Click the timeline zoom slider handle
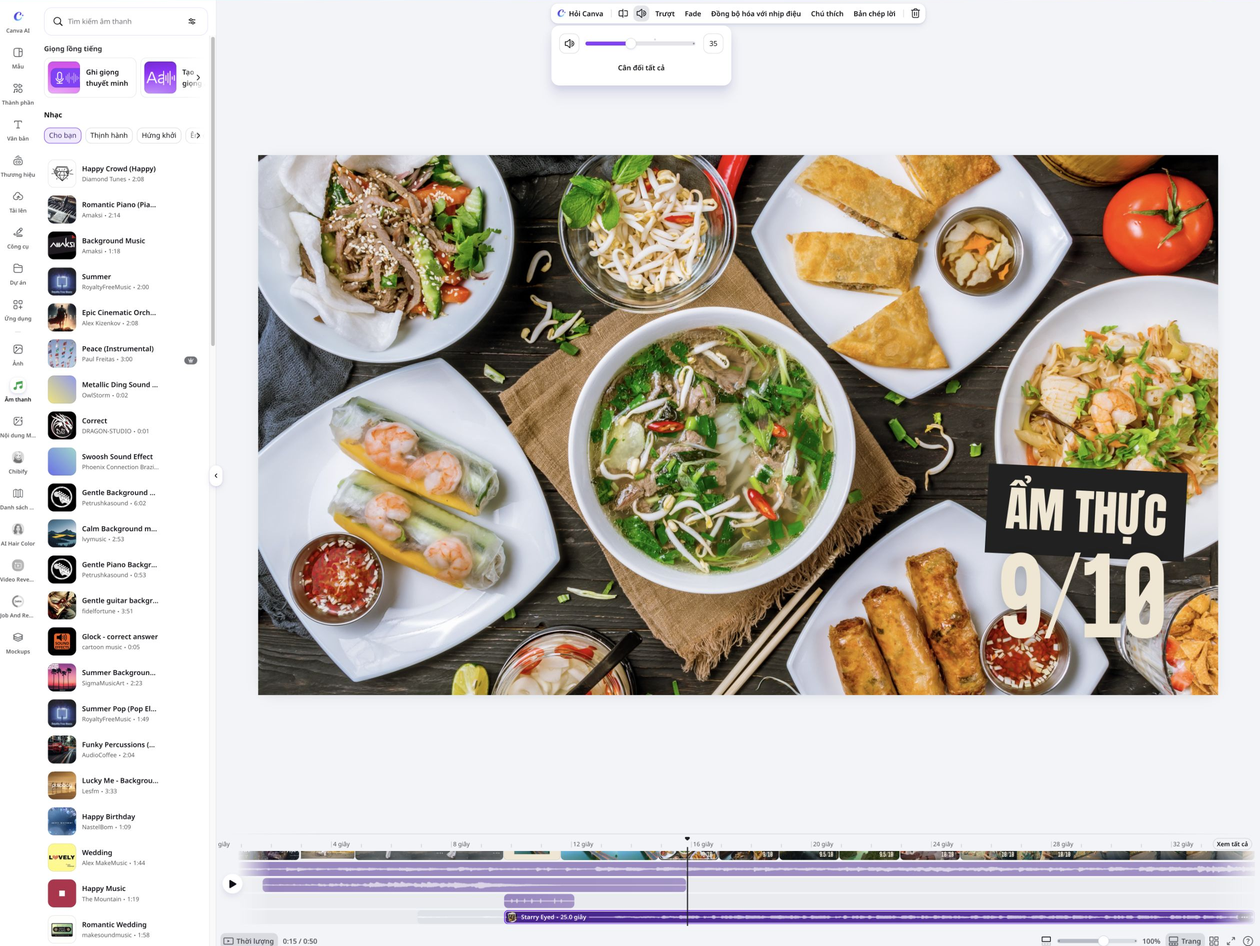The image size is (1260, 946). (x=1103, y=941)
